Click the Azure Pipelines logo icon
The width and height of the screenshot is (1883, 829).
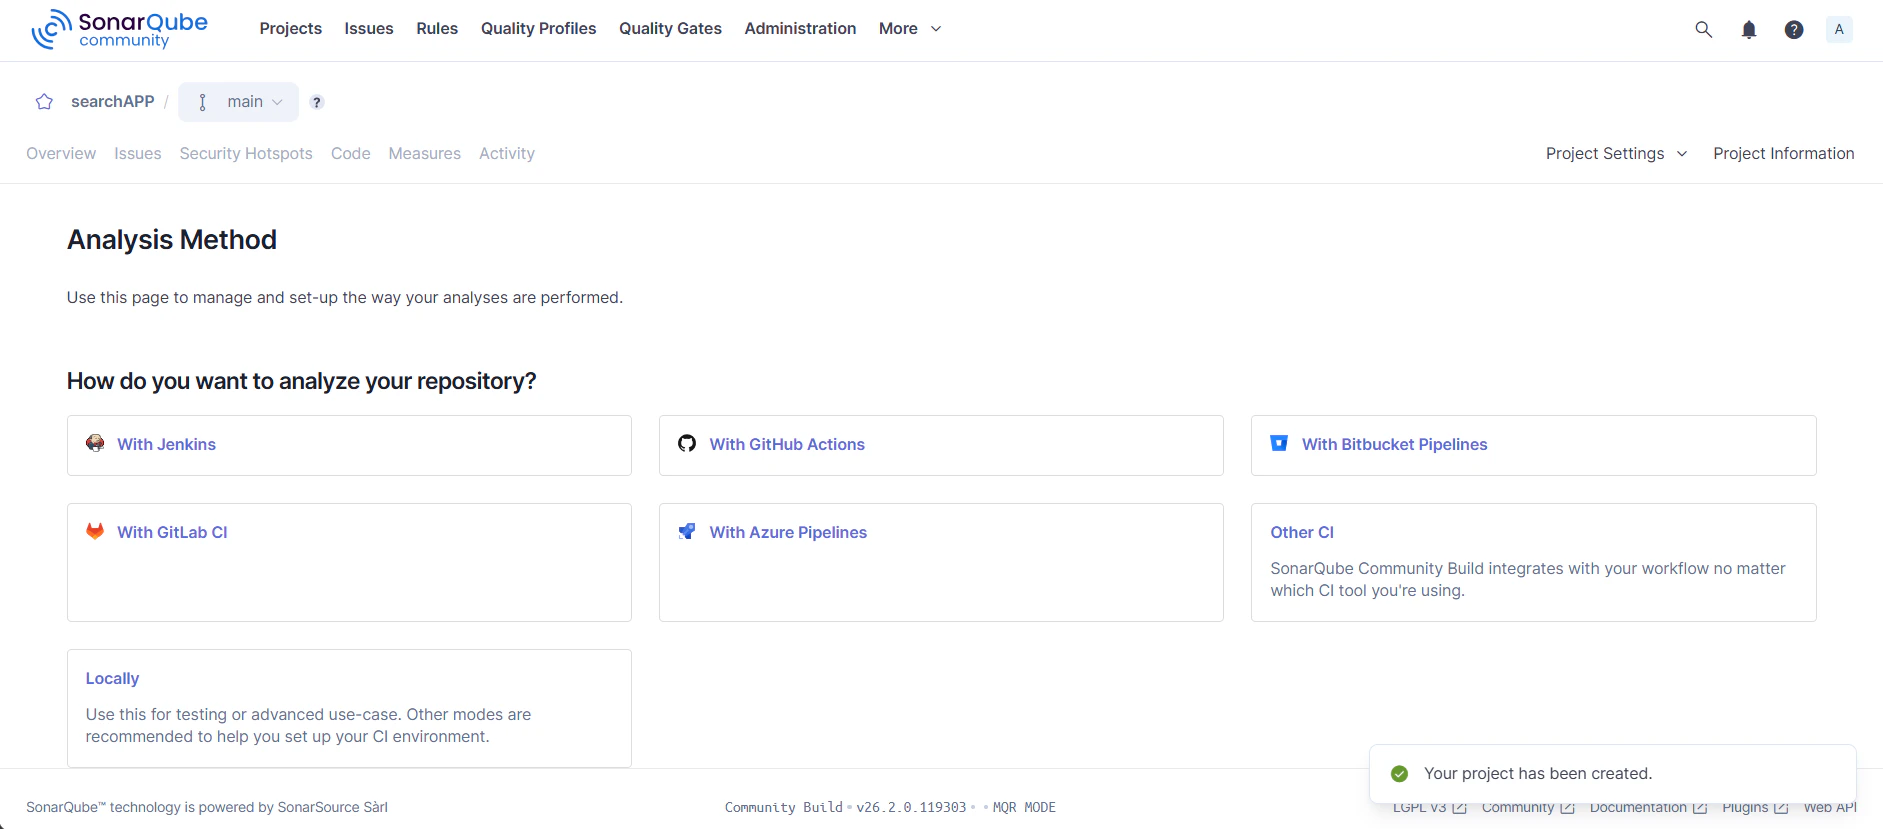tap(687, 531)
